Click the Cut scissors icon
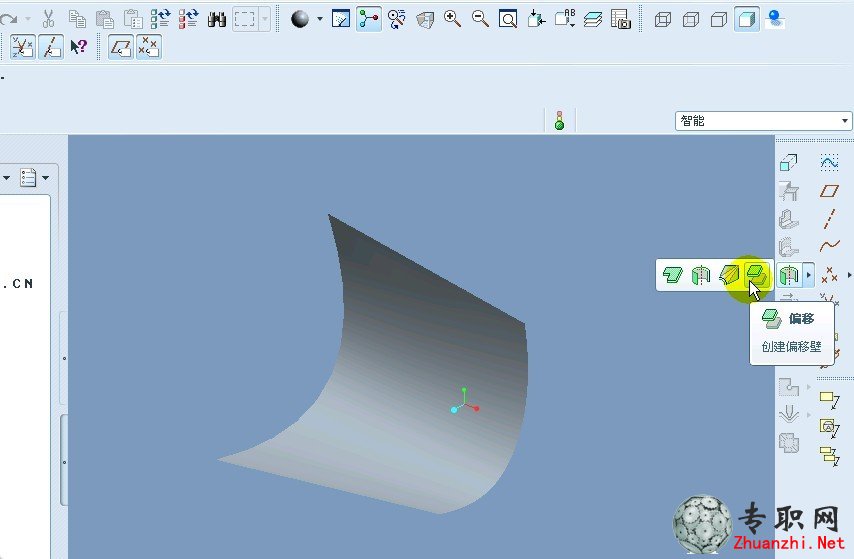This screenshot has width=854, height=559. 49,19
